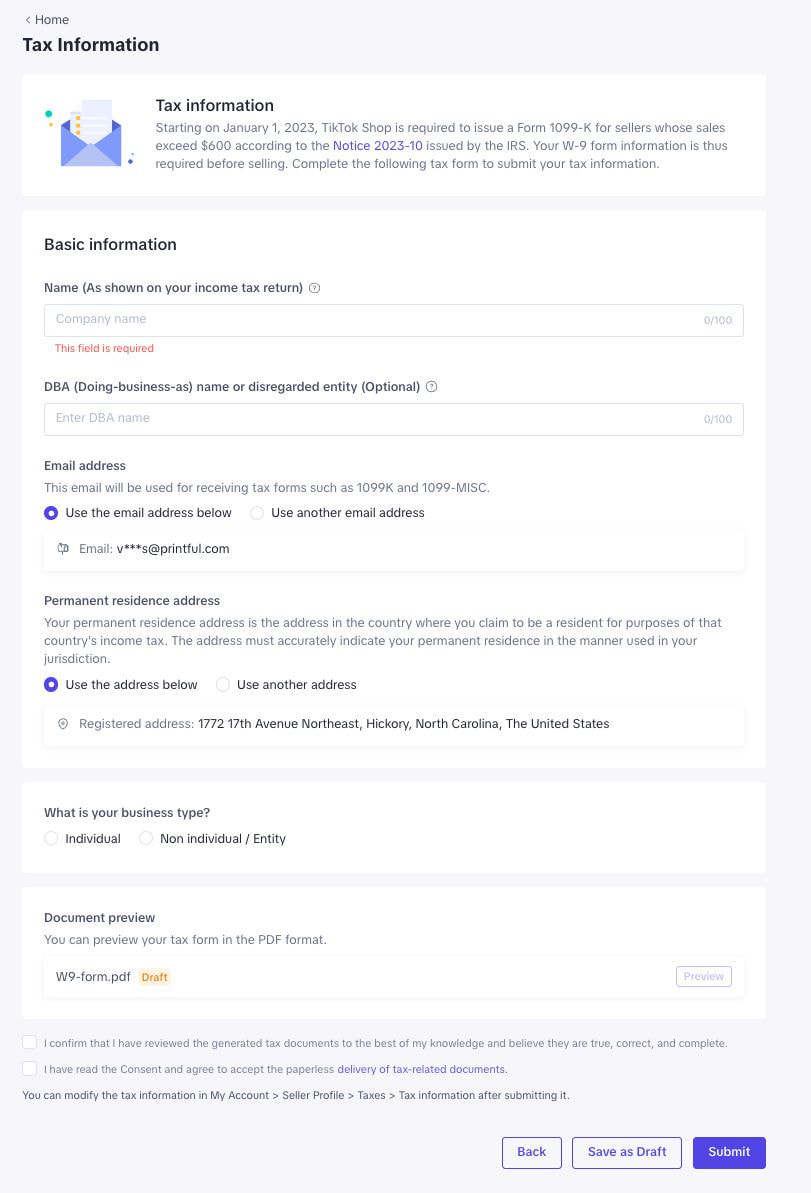Choose Individual as business type

click(51, 839)
